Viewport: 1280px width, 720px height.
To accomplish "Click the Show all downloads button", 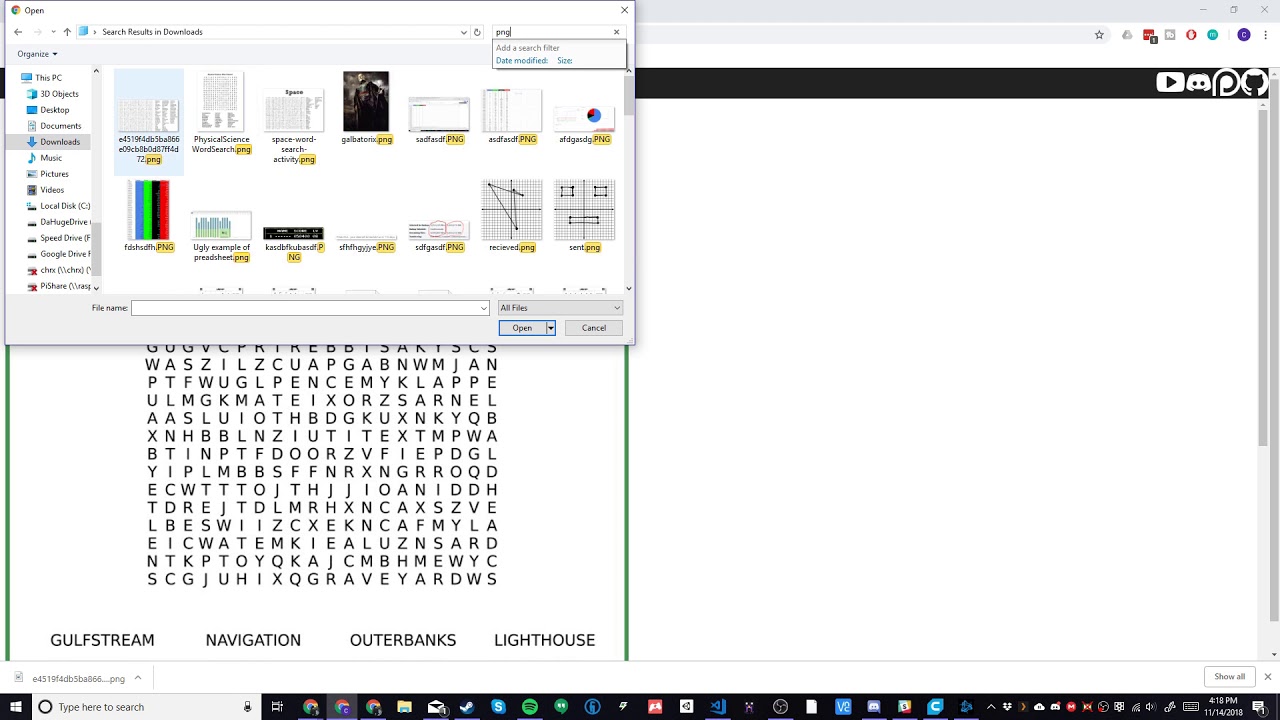I will coord(1230,677).
